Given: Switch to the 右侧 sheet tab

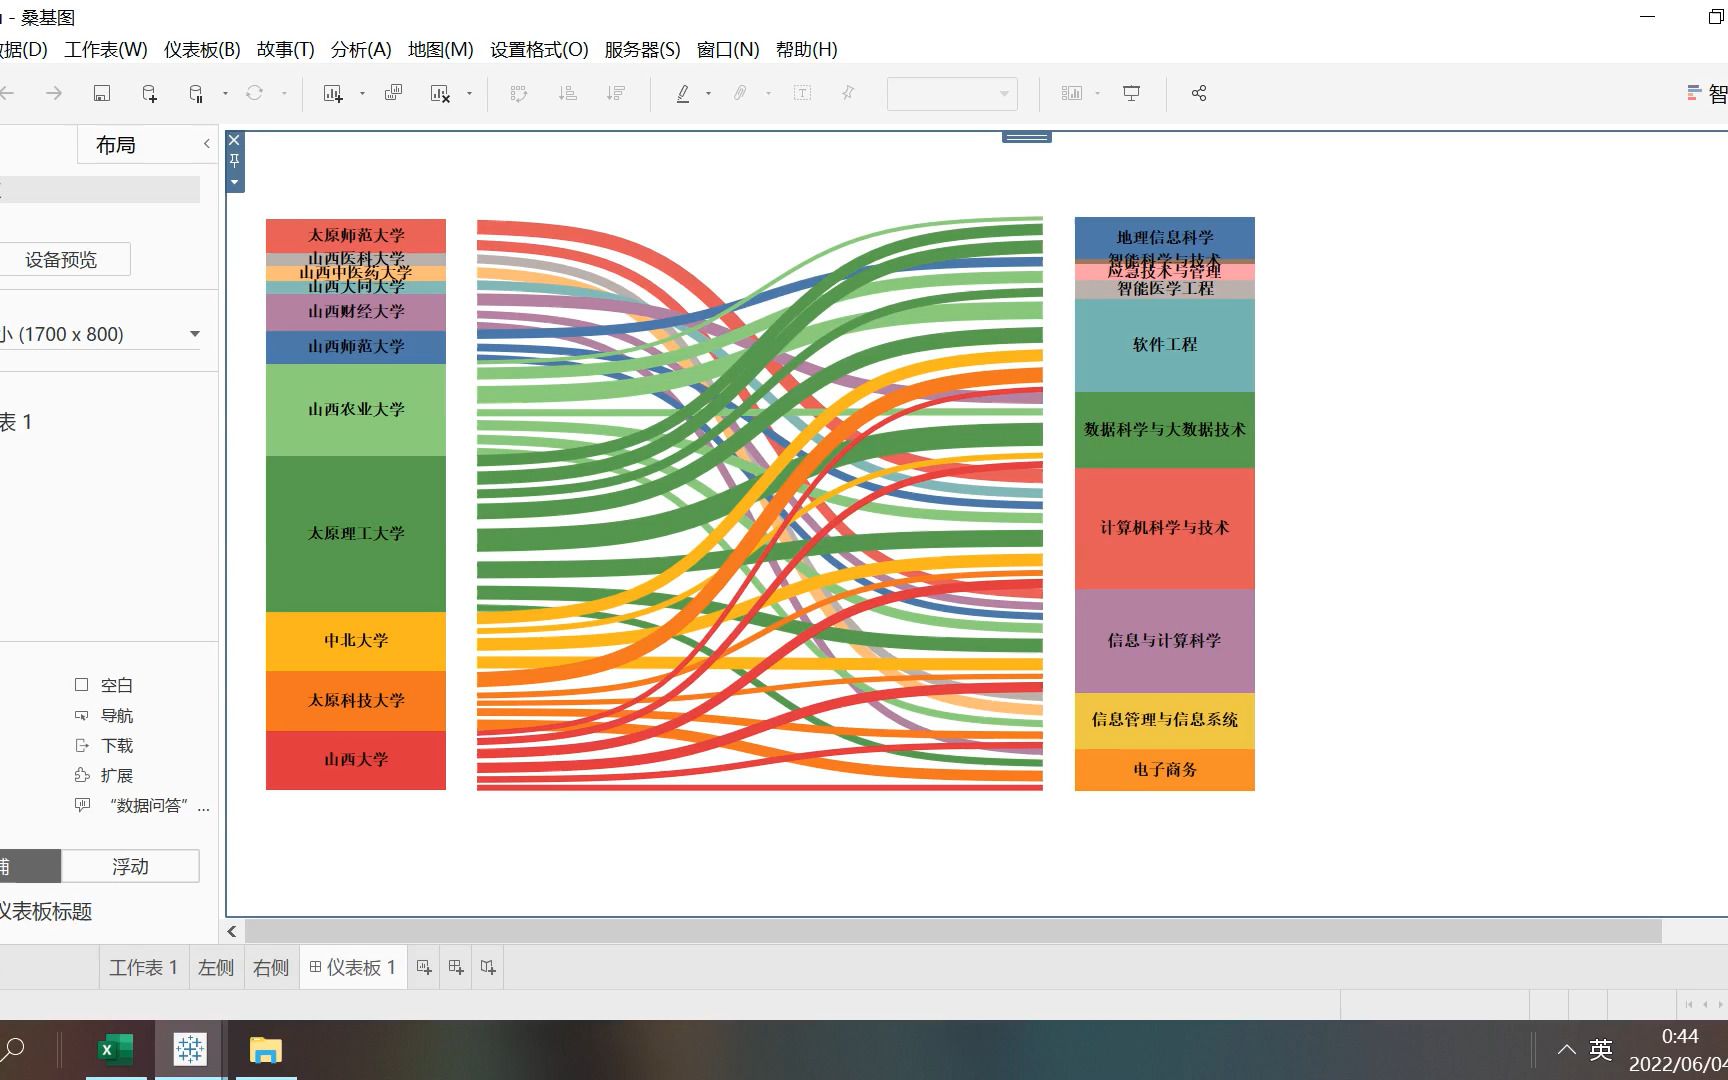Looking at the screenshot, I should pyautogui.click(x=271, y=967).
